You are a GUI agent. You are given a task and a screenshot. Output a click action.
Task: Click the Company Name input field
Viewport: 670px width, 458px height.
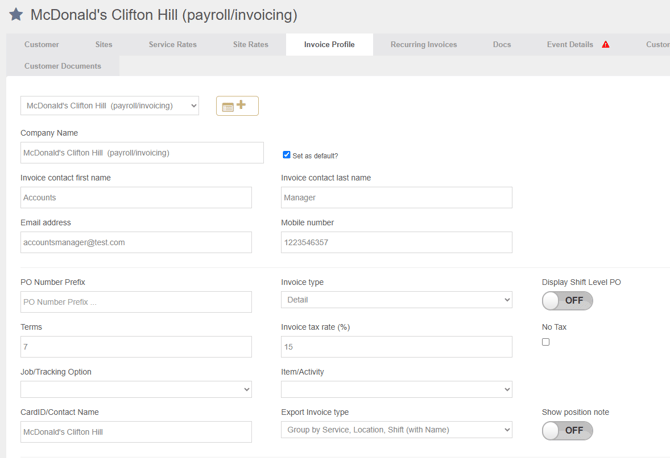click(142, 153)
